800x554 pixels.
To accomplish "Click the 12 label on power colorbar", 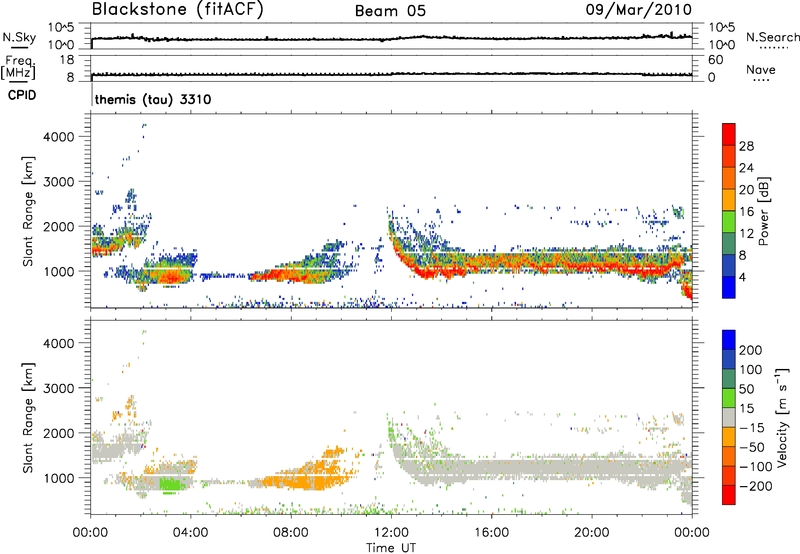I will click(746, 234).
